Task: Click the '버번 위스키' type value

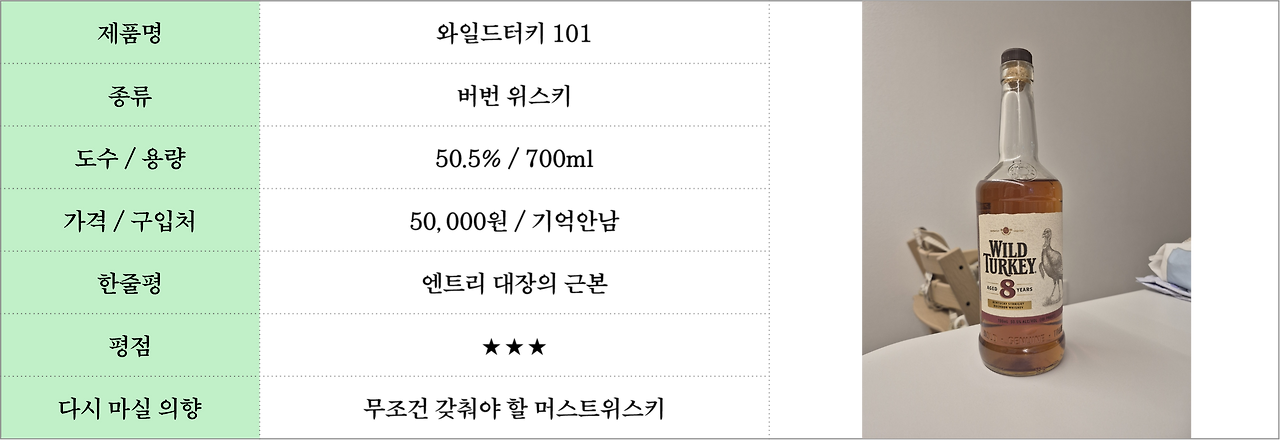Action: coord(514,96)
